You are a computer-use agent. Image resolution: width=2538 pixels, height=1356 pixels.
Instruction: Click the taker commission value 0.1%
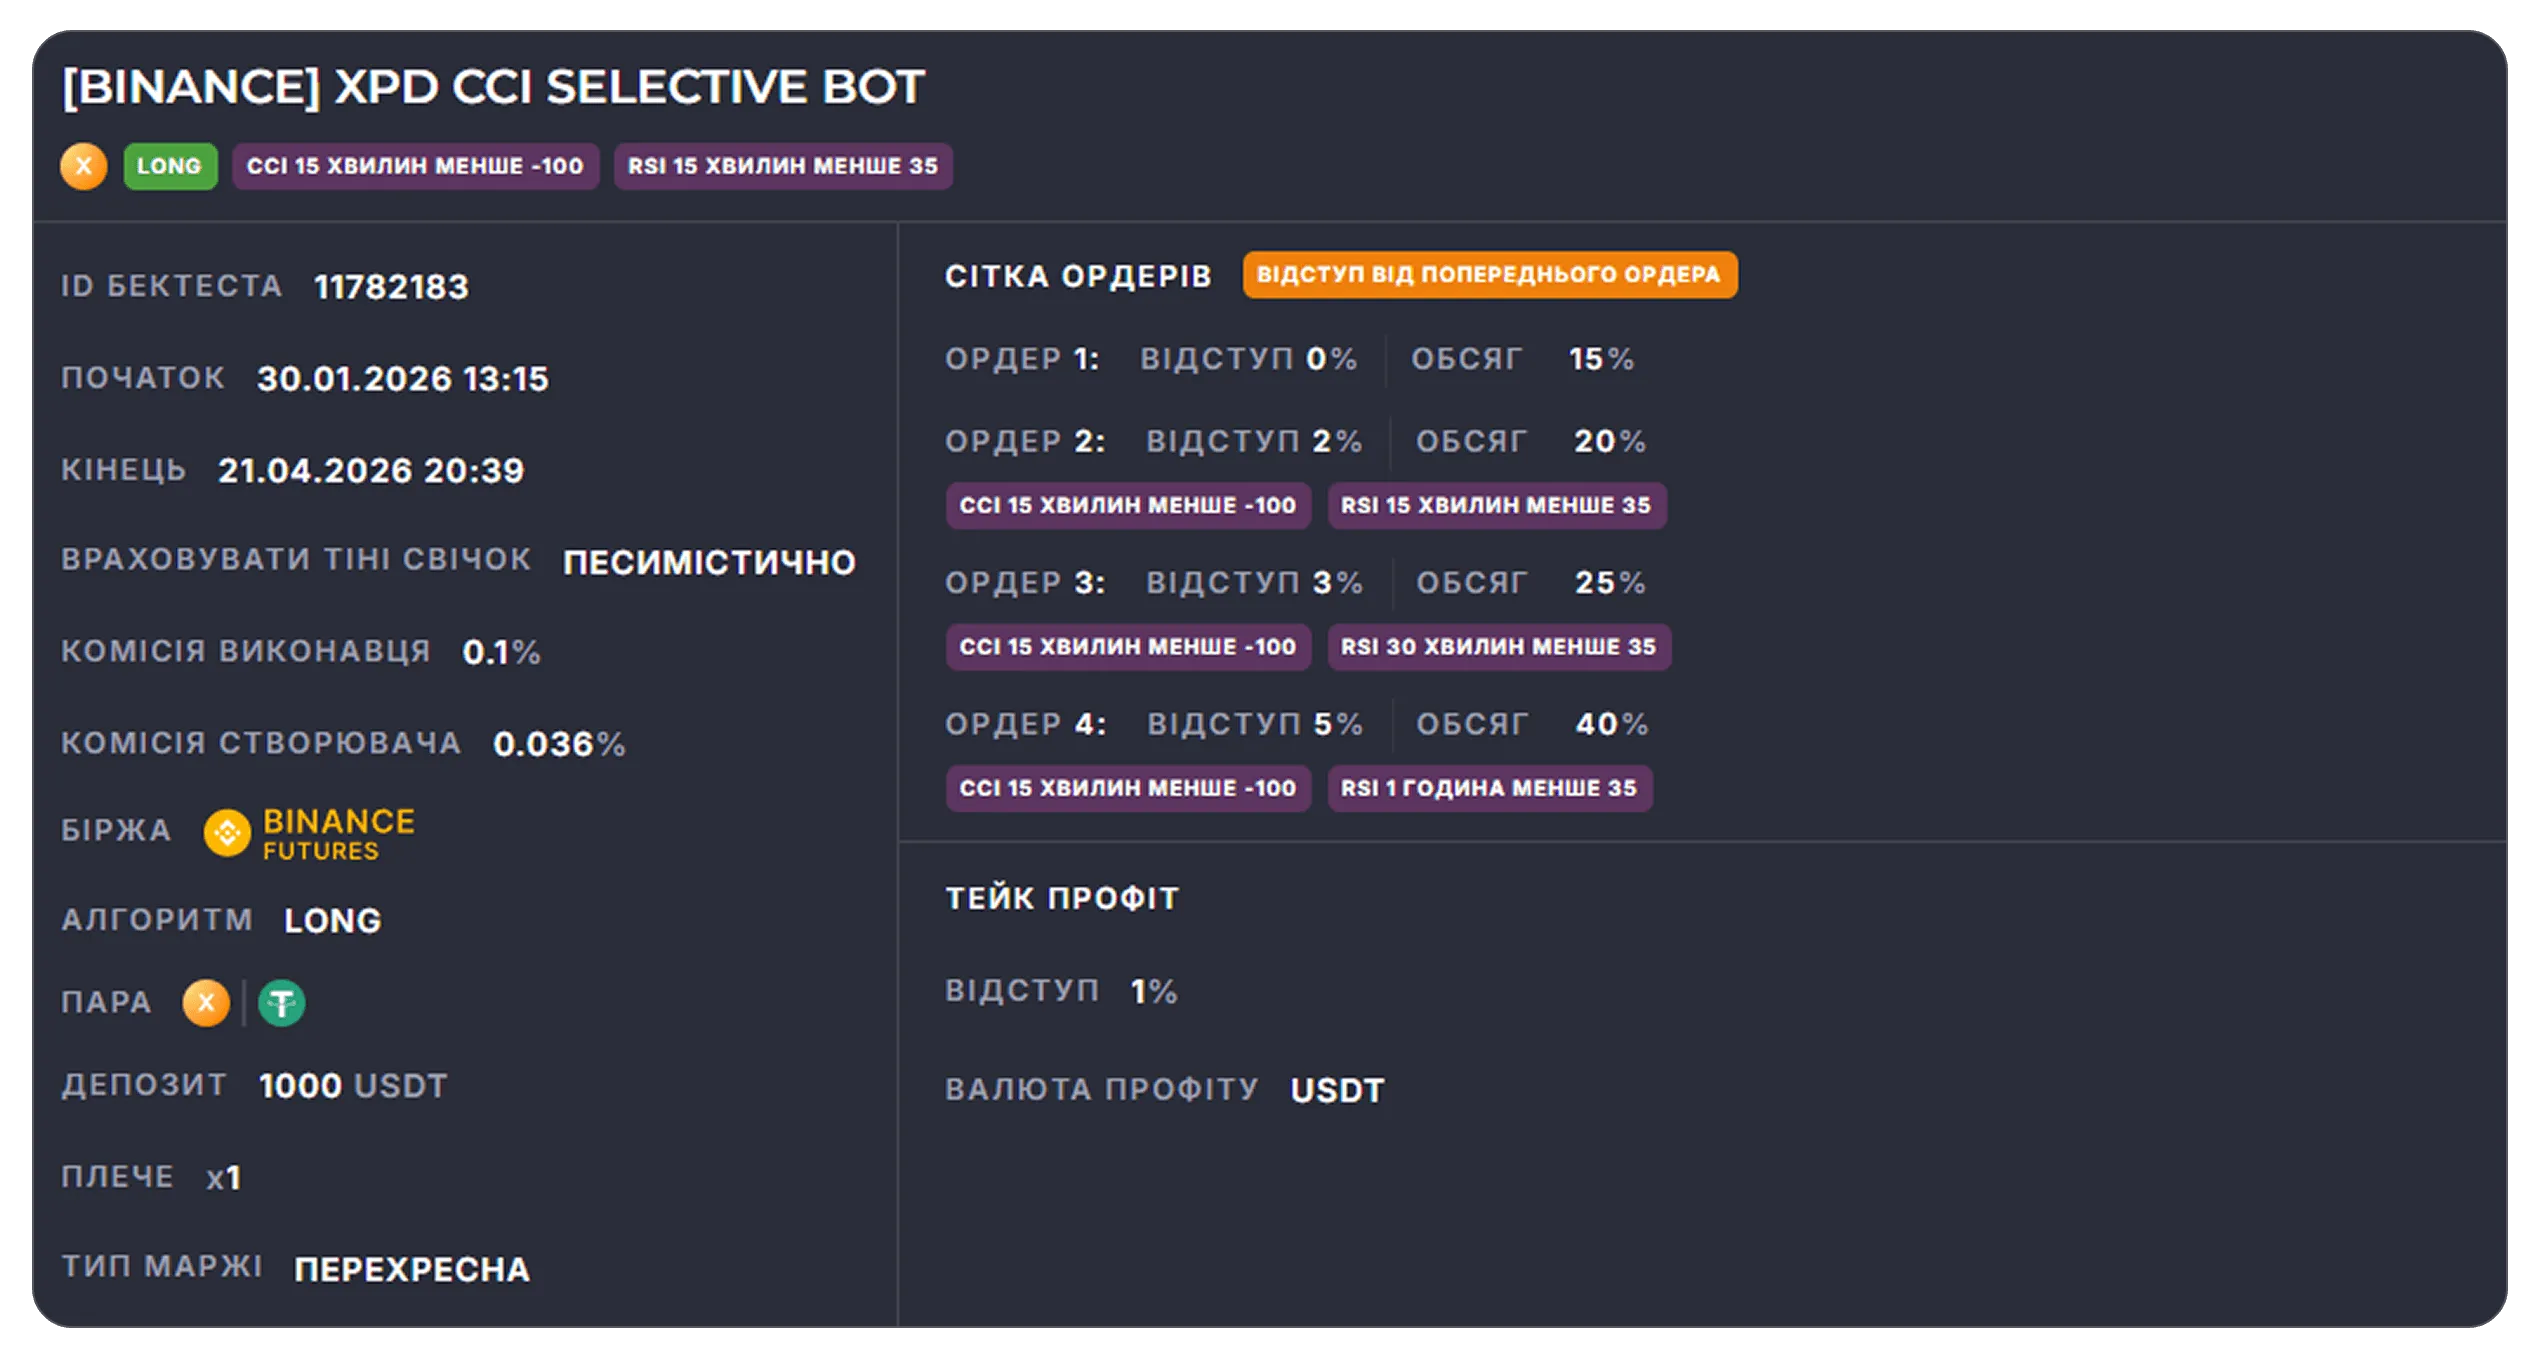[501, 653]
